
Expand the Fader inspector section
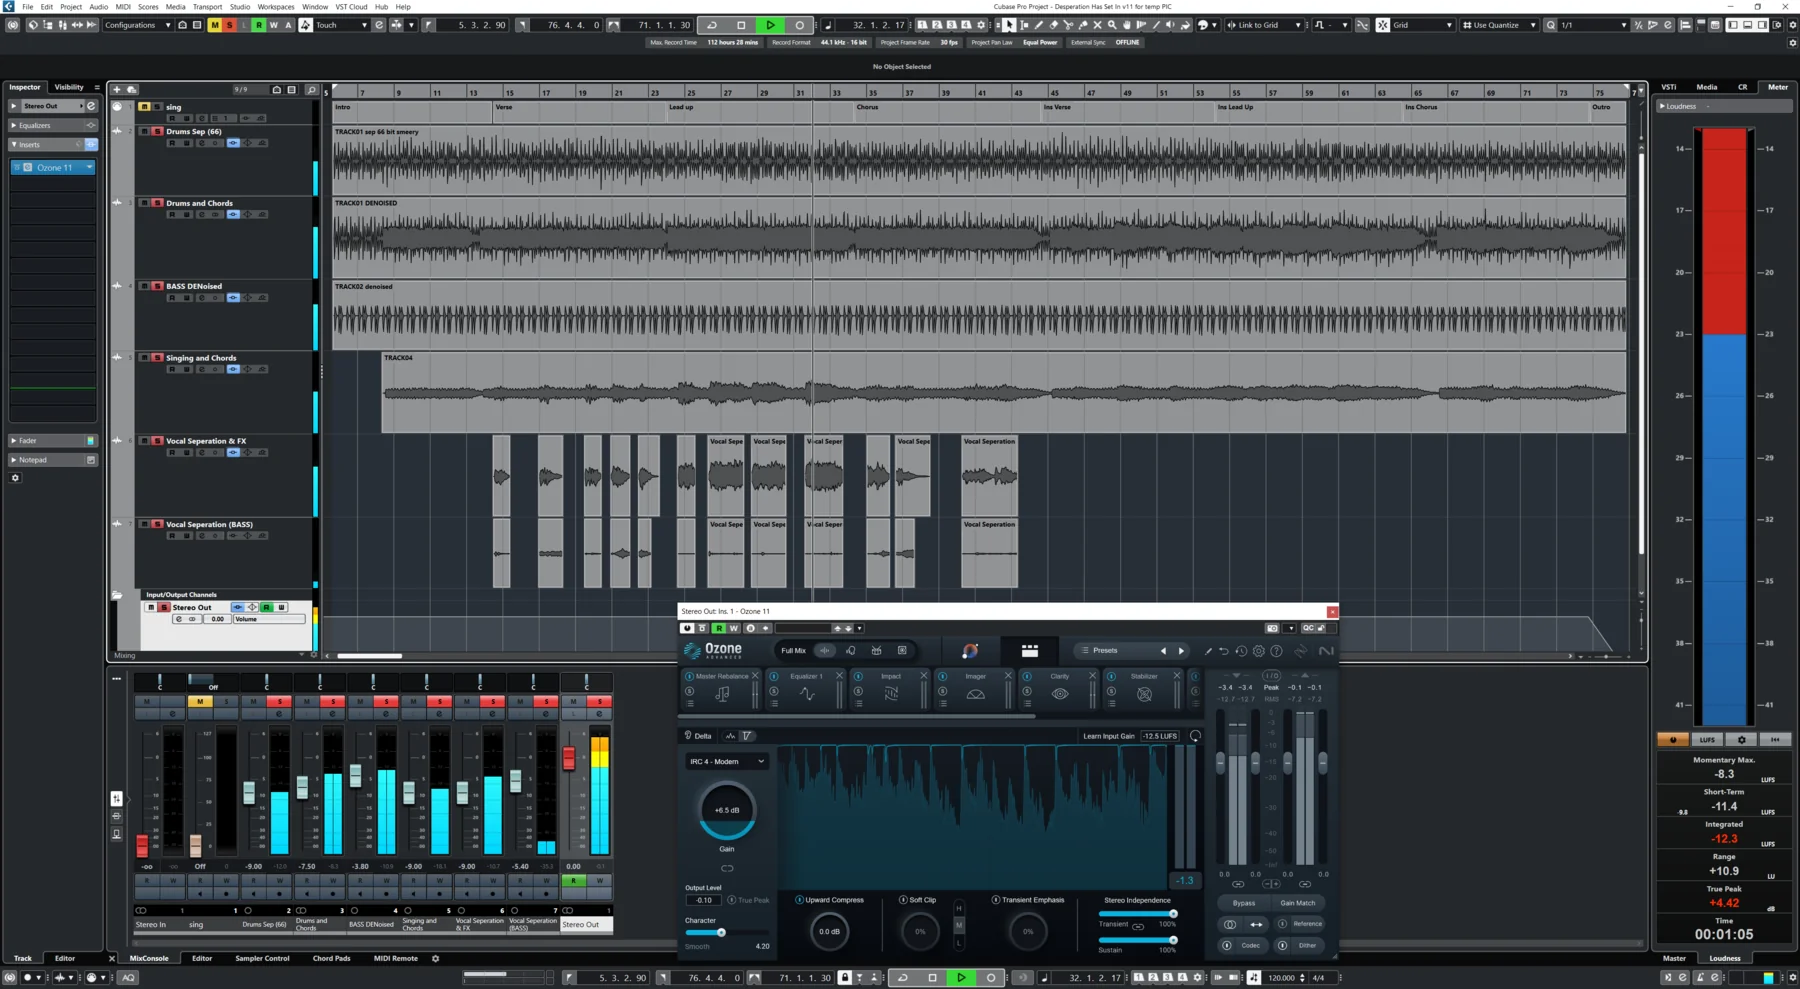(53, 440)
